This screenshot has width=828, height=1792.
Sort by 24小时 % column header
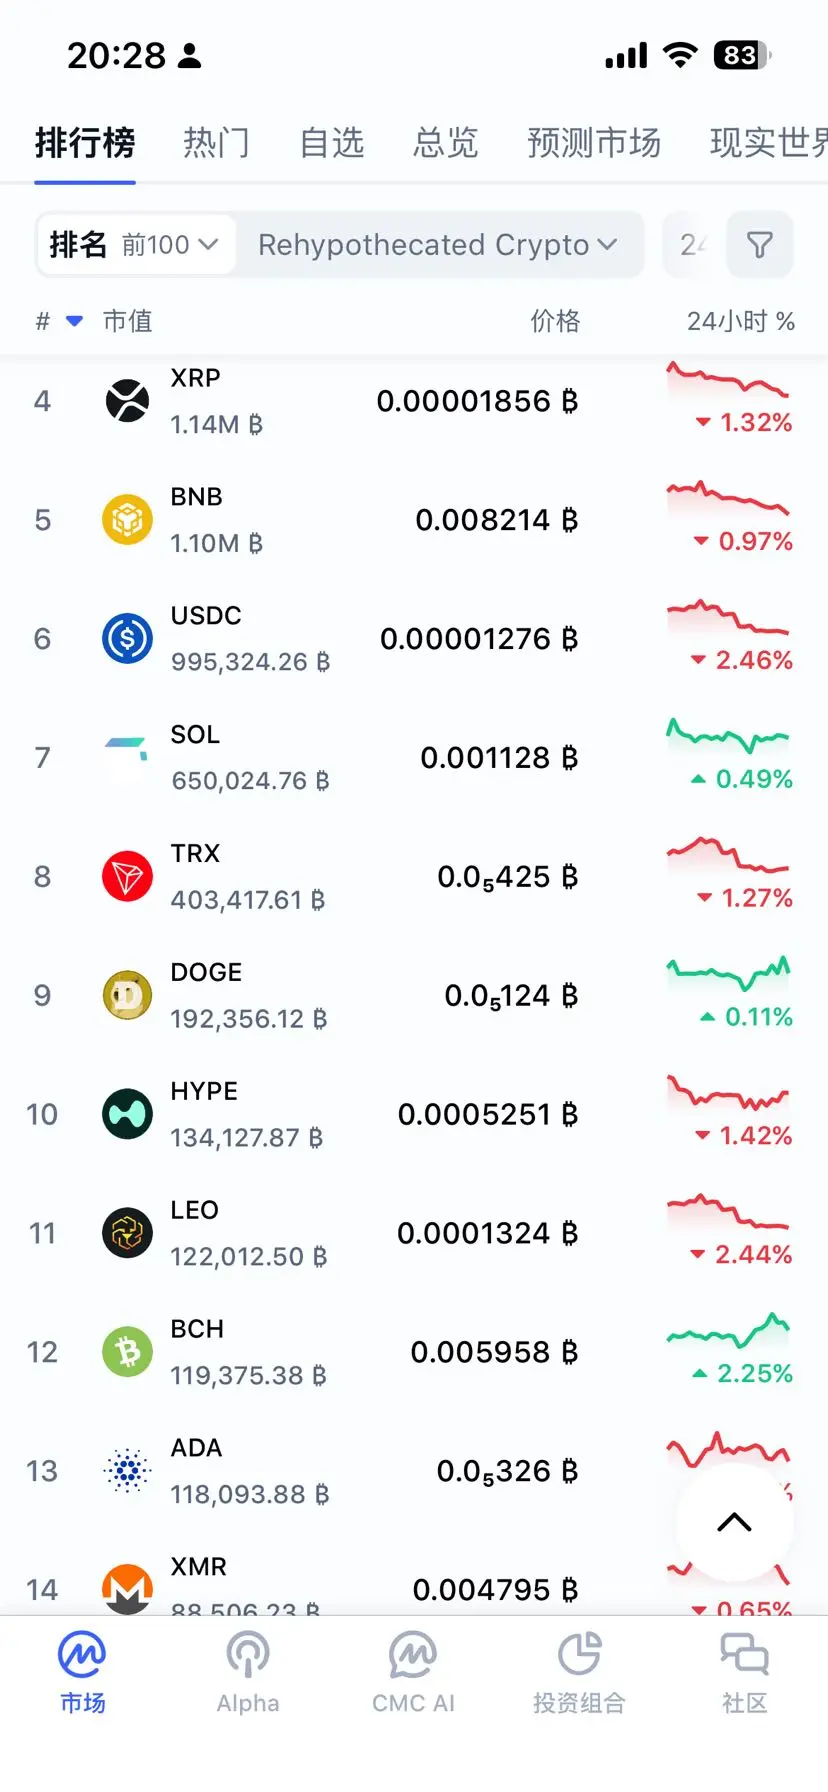(741, 321)
